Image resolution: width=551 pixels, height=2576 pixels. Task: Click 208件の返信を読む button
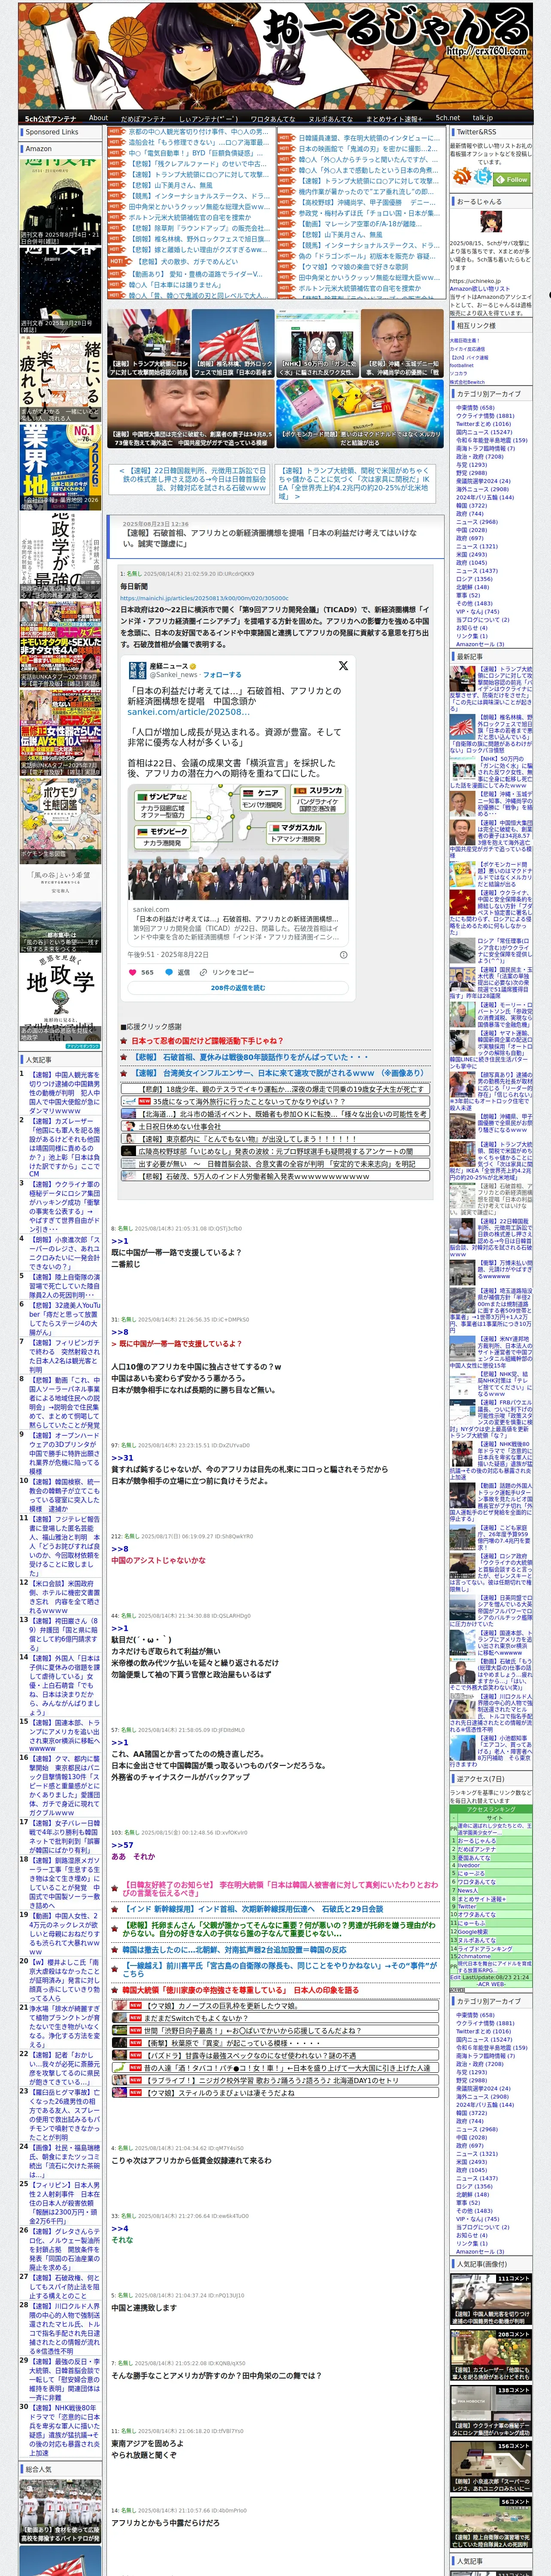238,988
